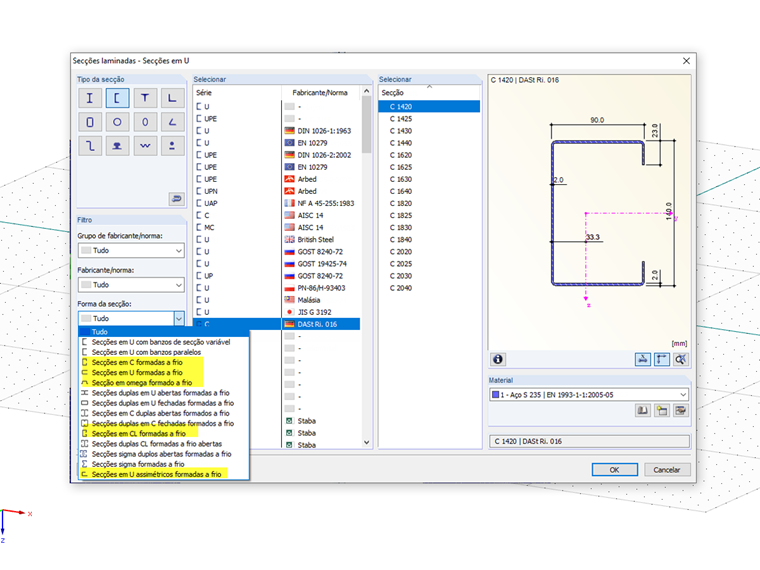Select the highlighted C 1420 section row
Image resolution: width=760 pixels, height=570 pixels.
click(429, 107)
